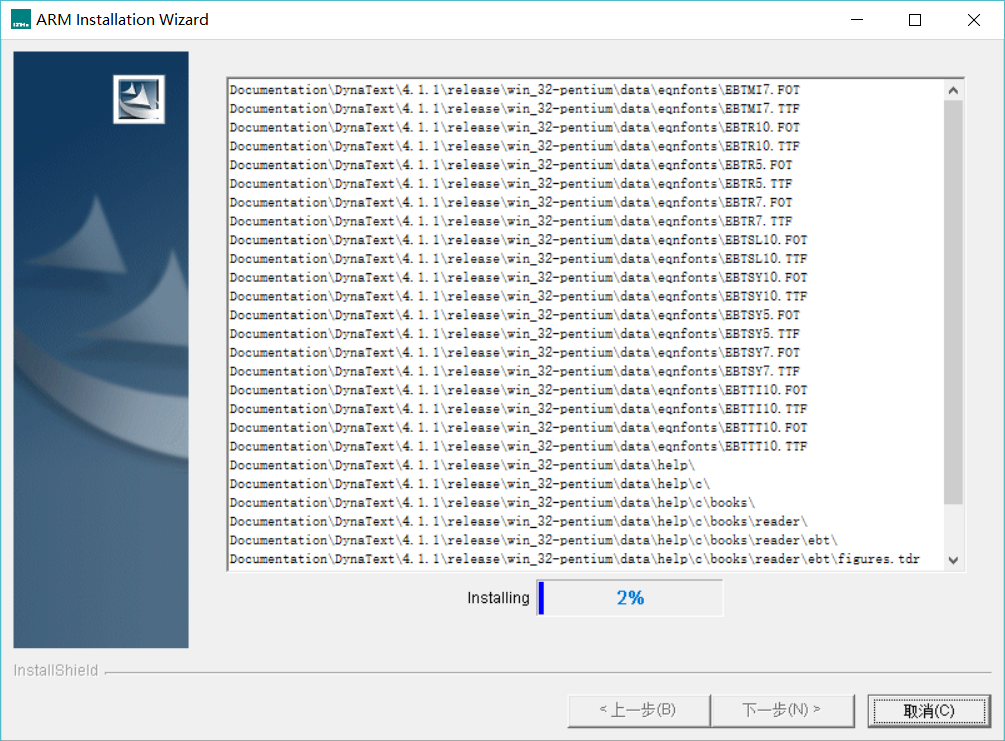Select the line ending with EBTSY5.TTF
1005x741 pixels.
(515, 333)
